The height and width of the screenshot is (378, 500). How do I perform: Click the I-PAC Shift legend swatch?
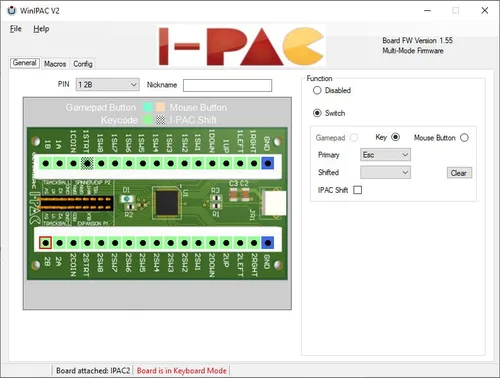[x=160, y=120]
